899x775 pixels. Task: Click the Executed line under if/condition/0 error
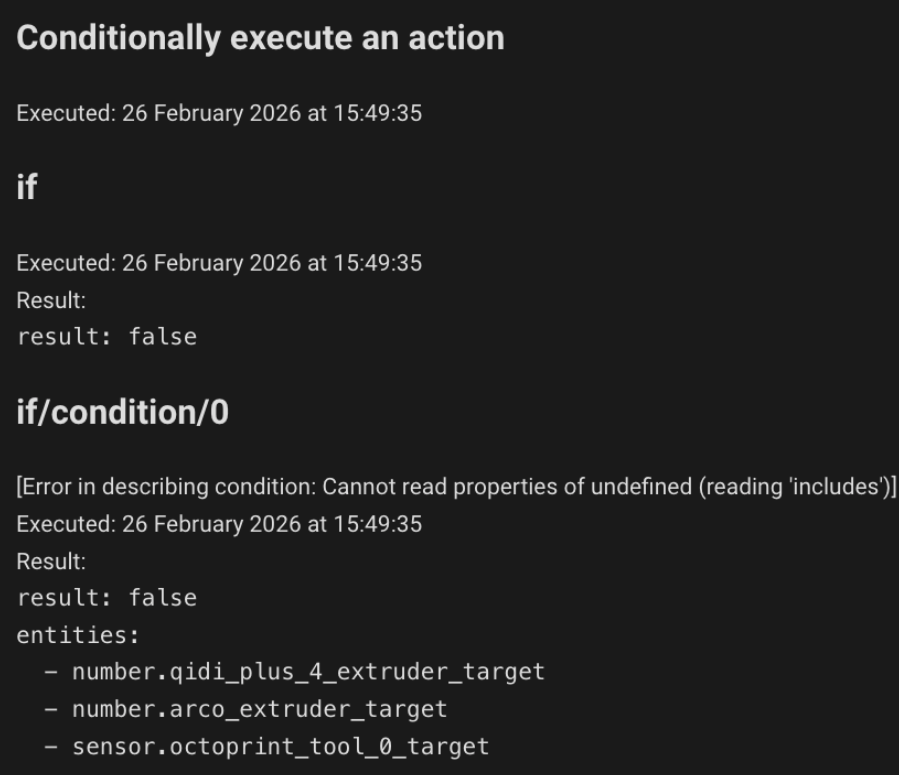(x=219, y=524)
